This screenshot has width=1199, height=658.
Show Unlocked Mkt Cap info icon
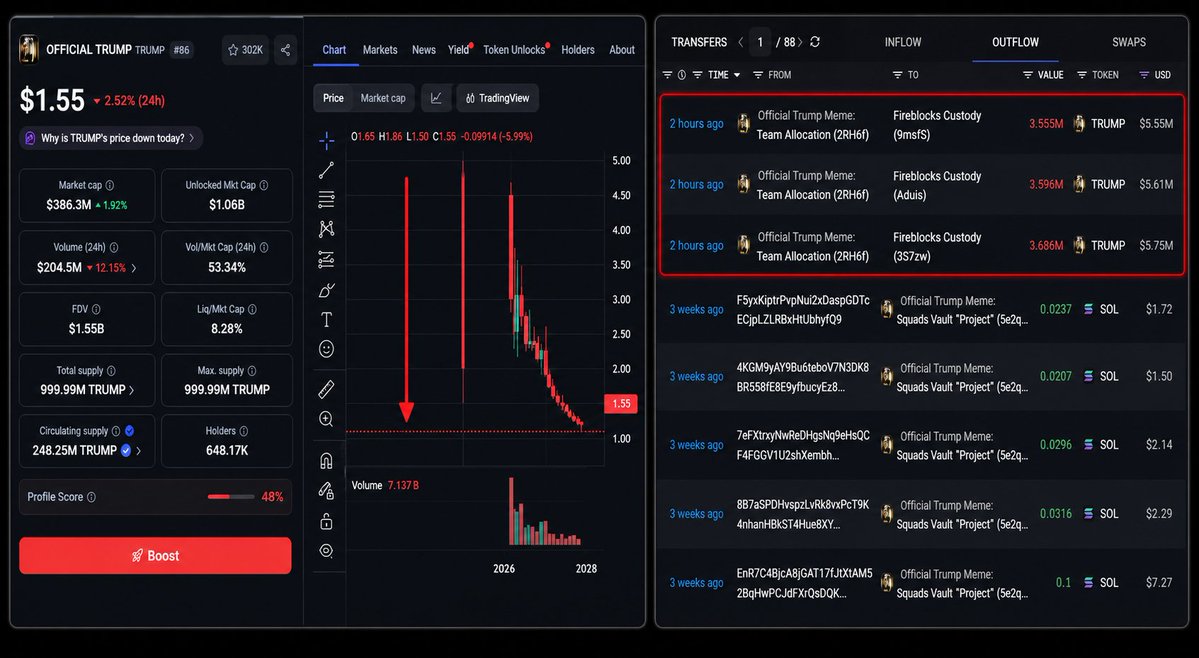click(x=264, y=185)
